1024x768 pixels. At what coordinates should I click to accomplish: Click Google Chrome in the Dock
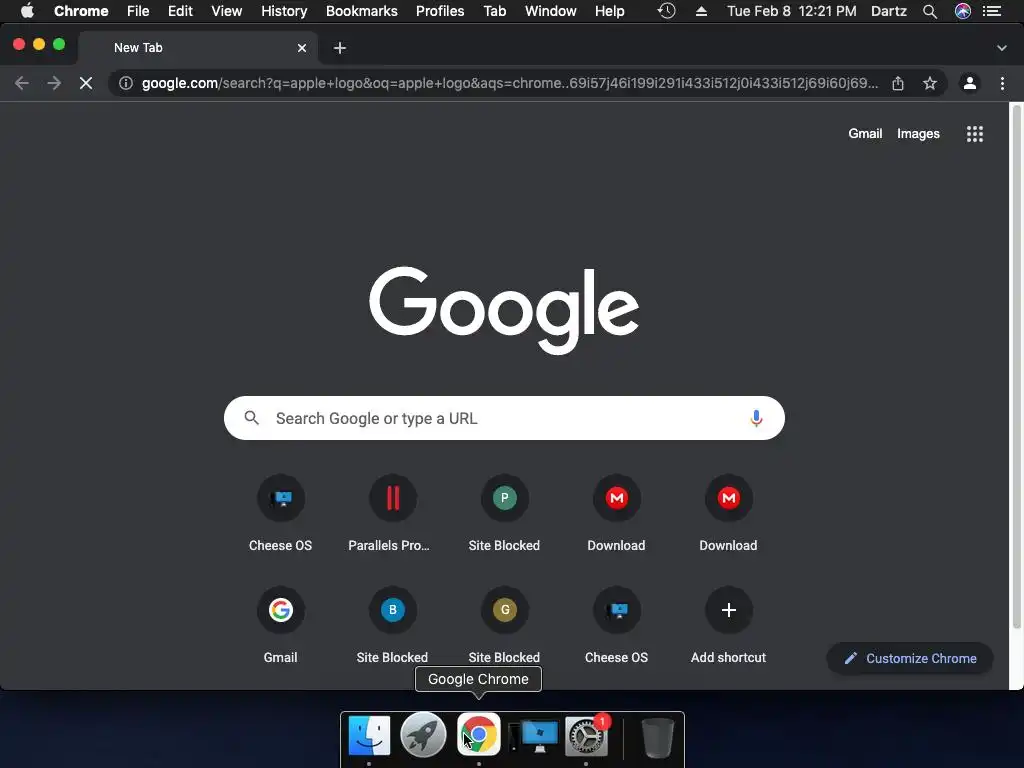click(479, 735)
